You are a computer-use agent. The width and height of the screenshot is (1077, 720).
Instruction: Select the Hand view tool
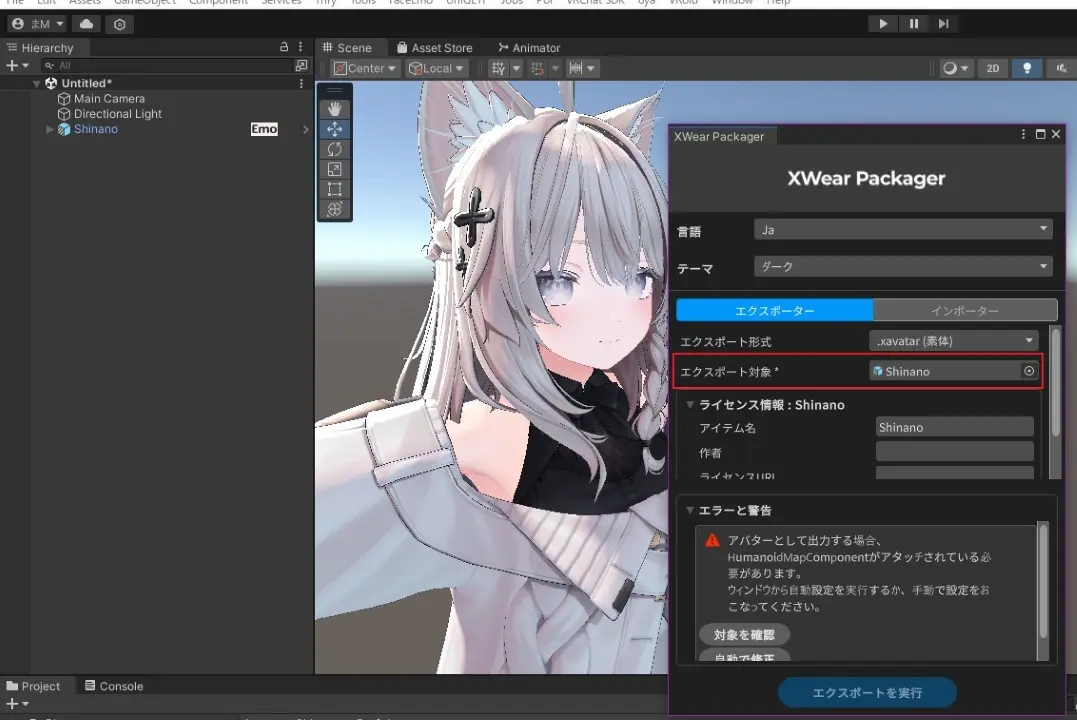coord(335,109)
